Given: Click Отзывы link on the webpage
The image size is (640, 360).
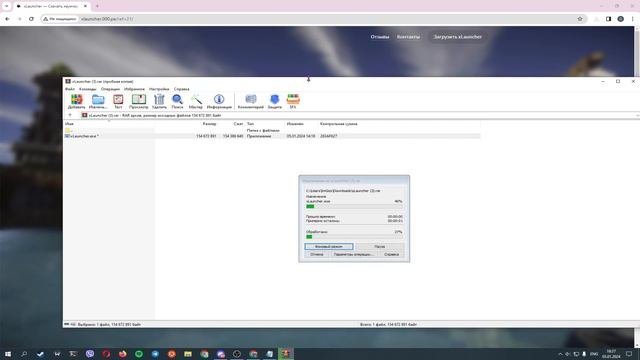Looking at the screenshot, I should 380,37.
